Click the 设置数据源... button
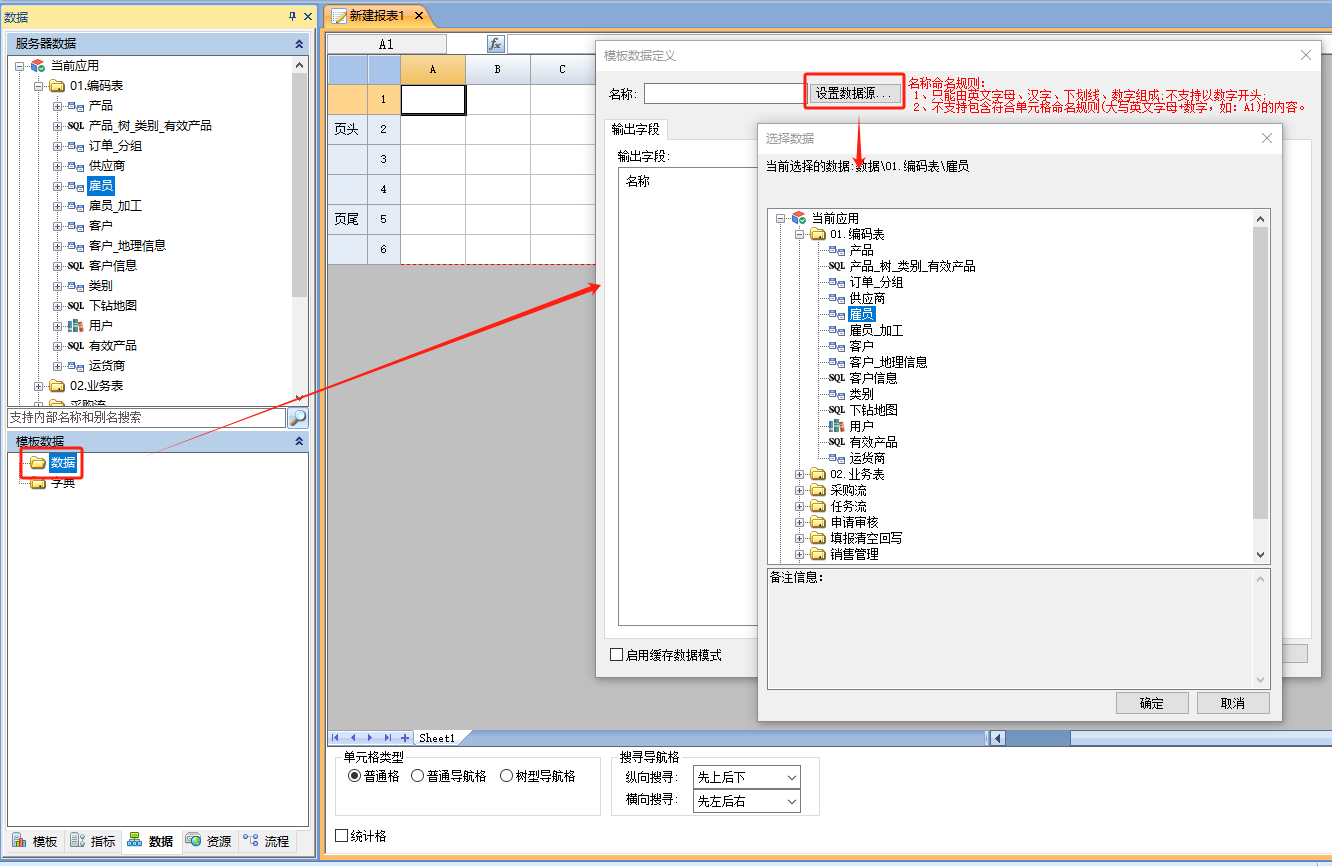 855,94
